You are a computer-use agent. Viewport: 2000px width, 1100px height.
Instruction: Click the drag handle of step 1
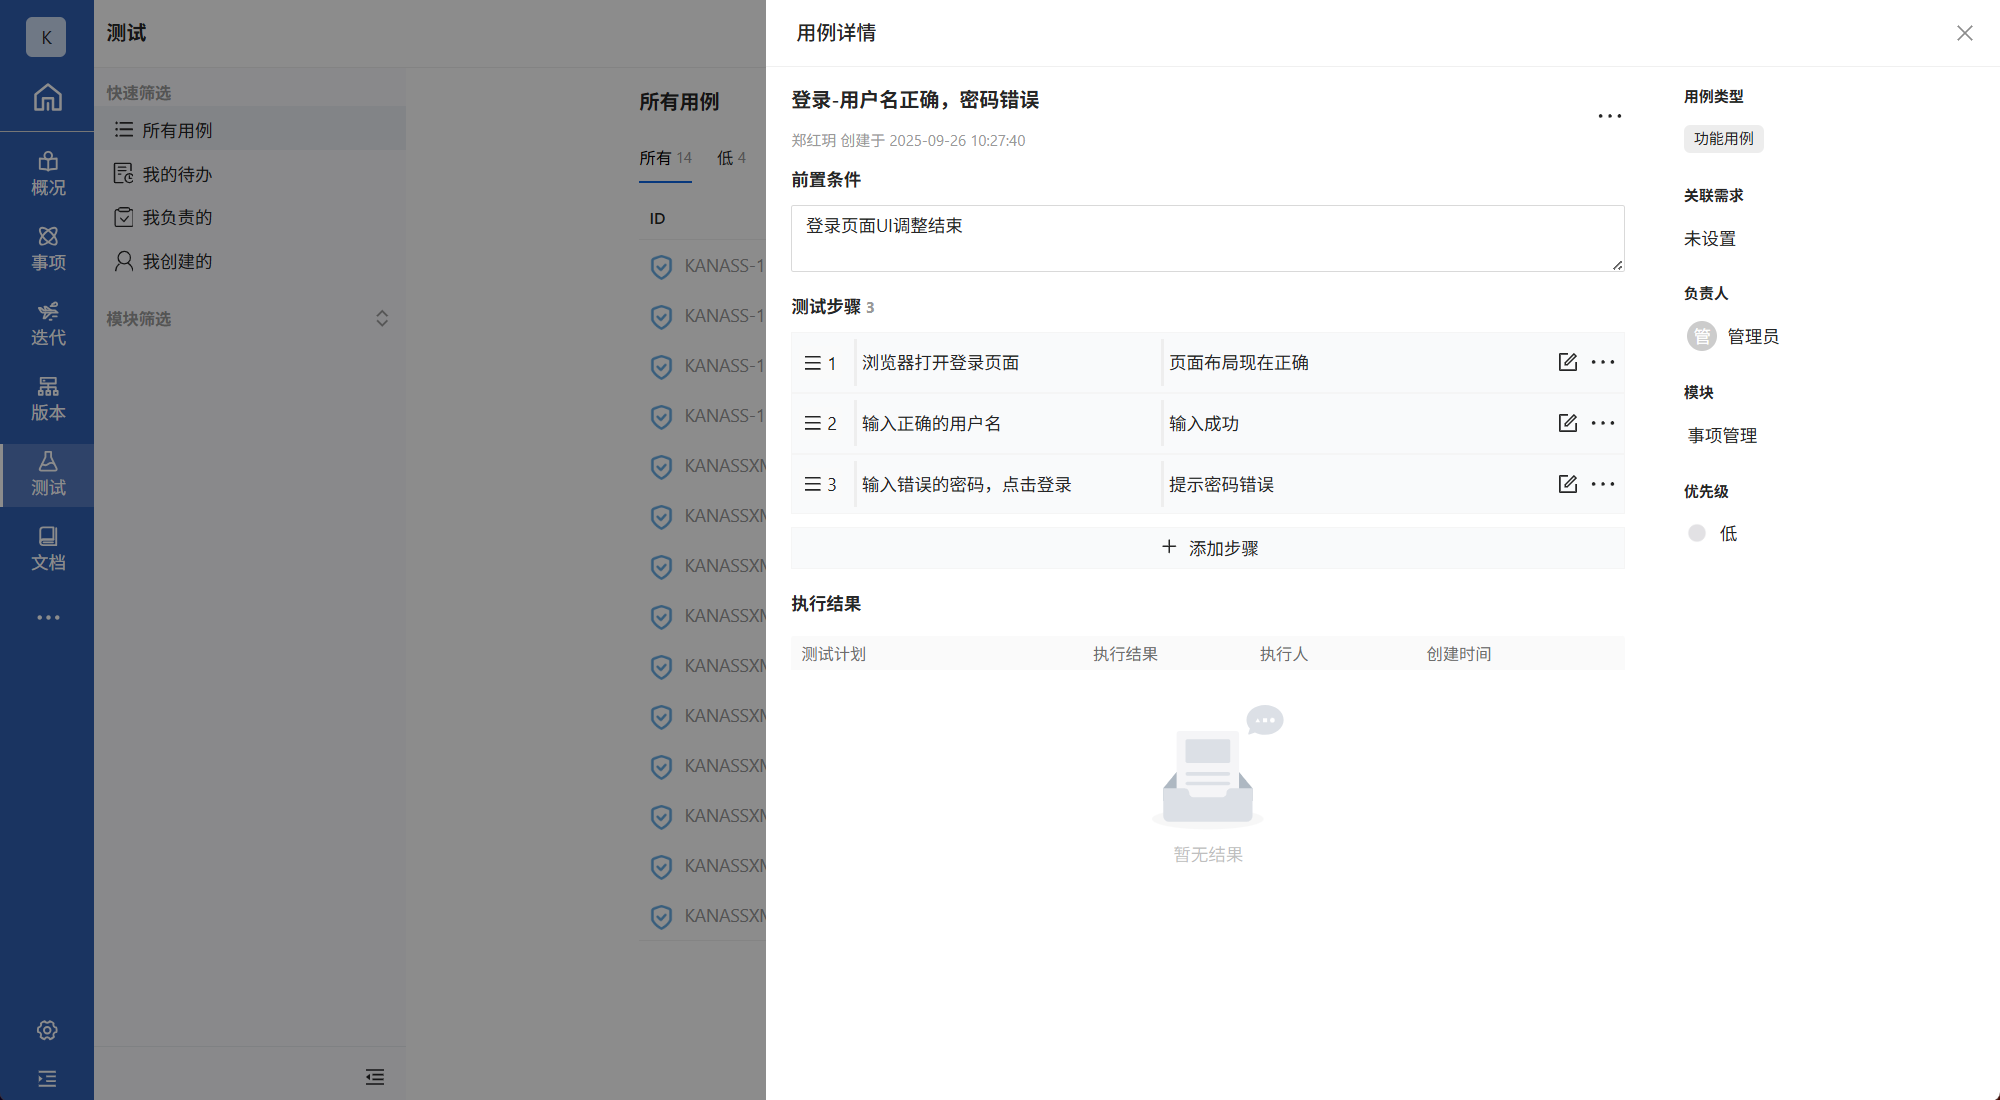pos(812,363)
